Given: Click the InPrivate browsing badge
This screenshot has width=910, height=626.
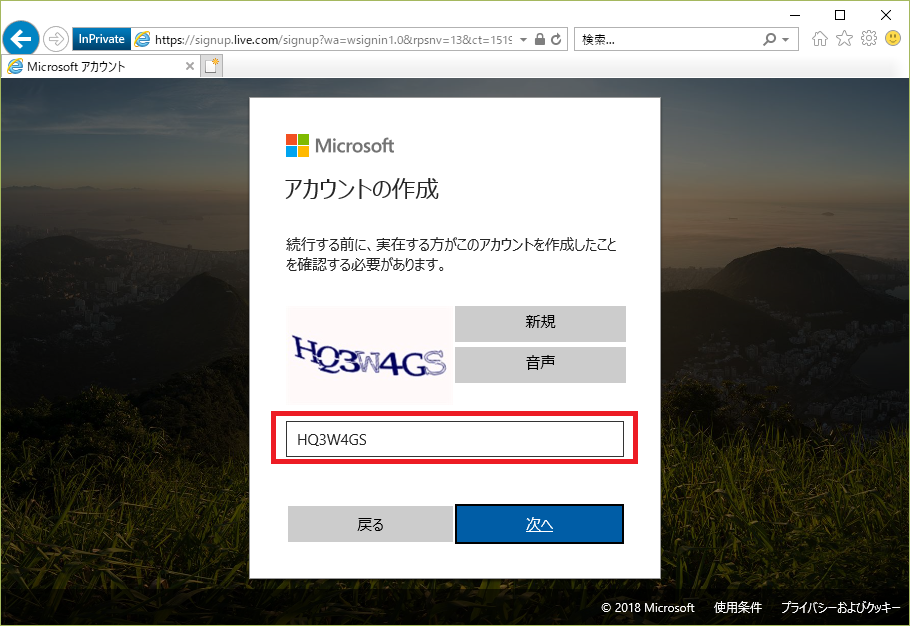Looking at the screenshot, I should pyautogui.click(x=101, y=38).
